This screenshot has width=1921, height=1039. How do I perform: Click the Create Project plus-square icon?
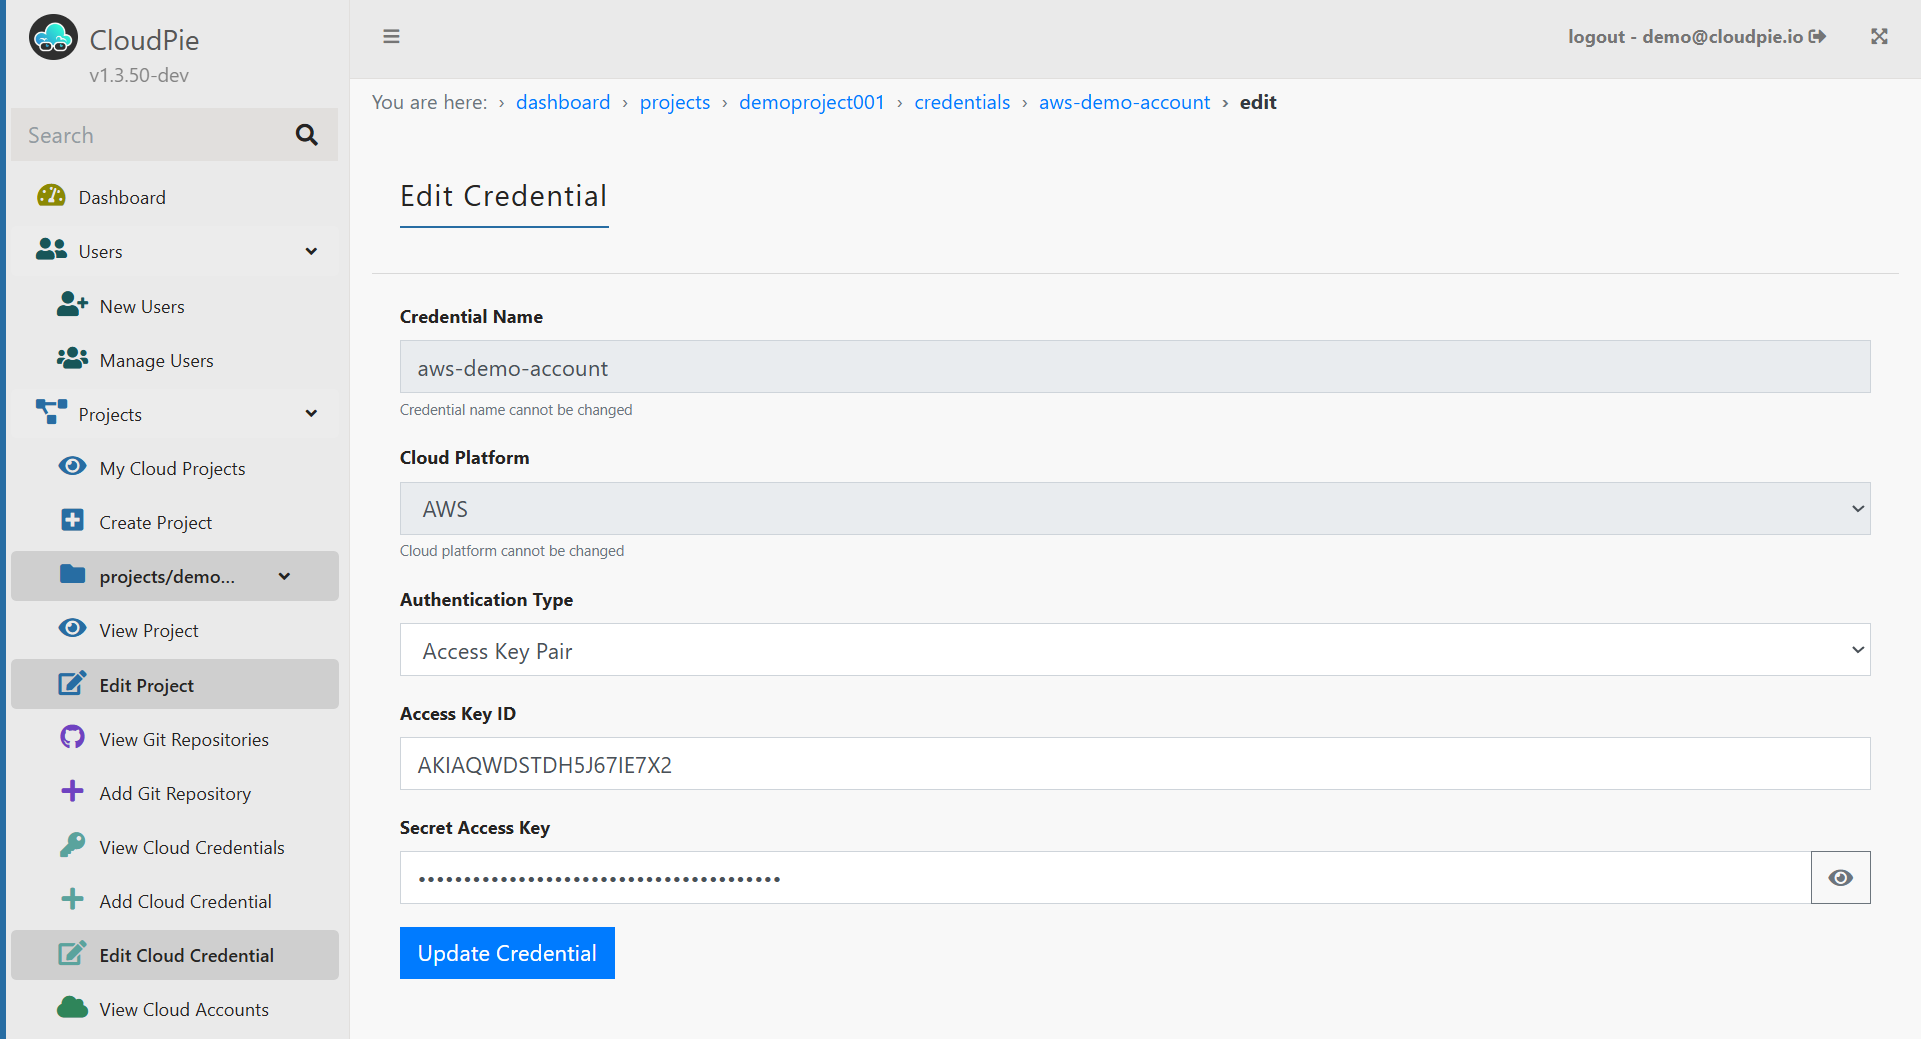72,521
